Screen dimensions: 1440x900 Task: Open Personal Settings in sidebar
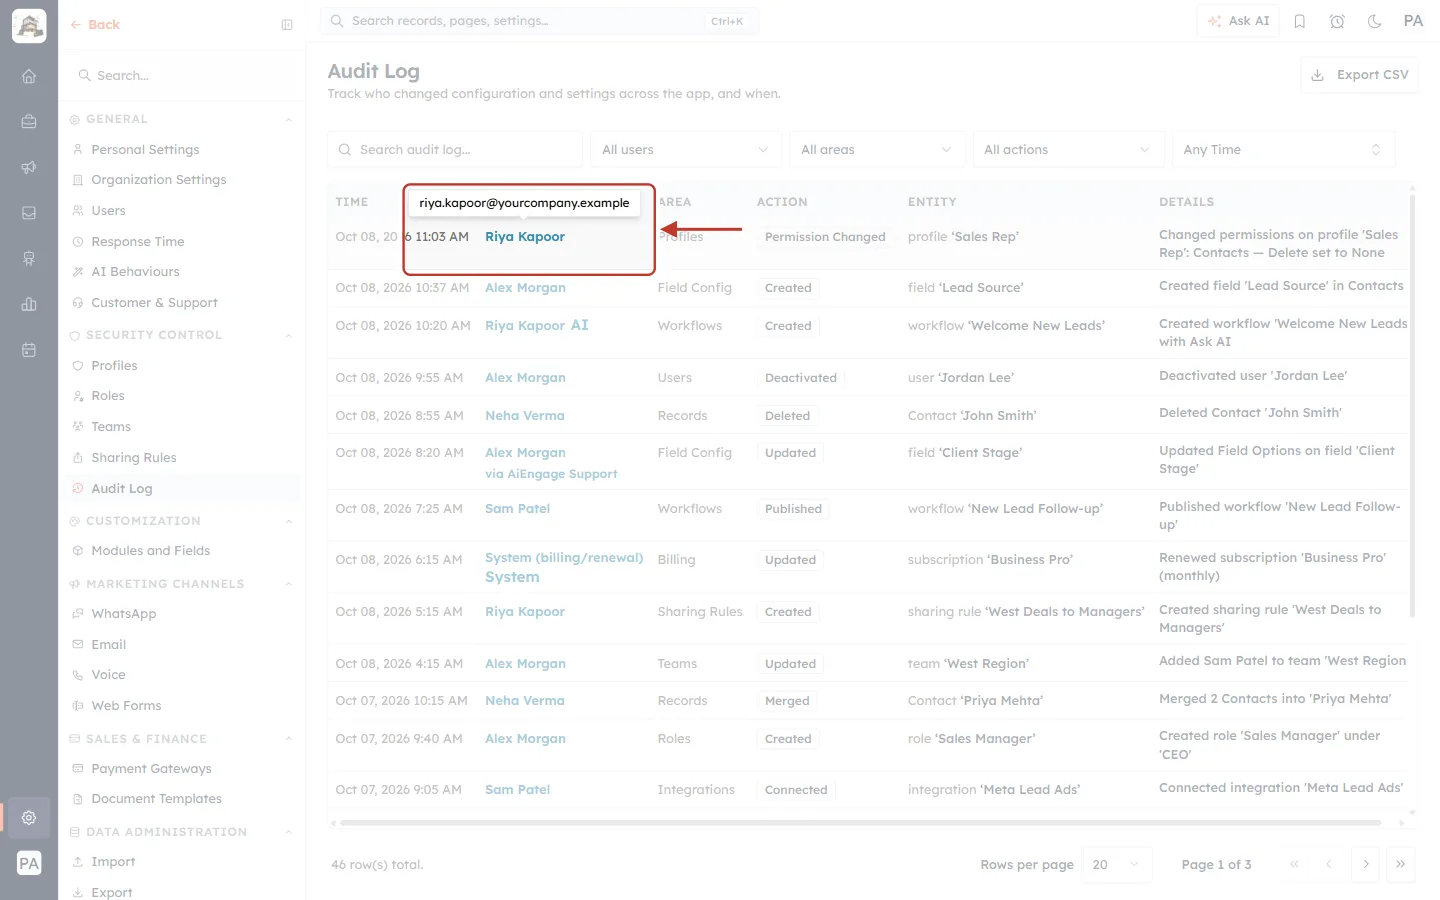point(145,150)
